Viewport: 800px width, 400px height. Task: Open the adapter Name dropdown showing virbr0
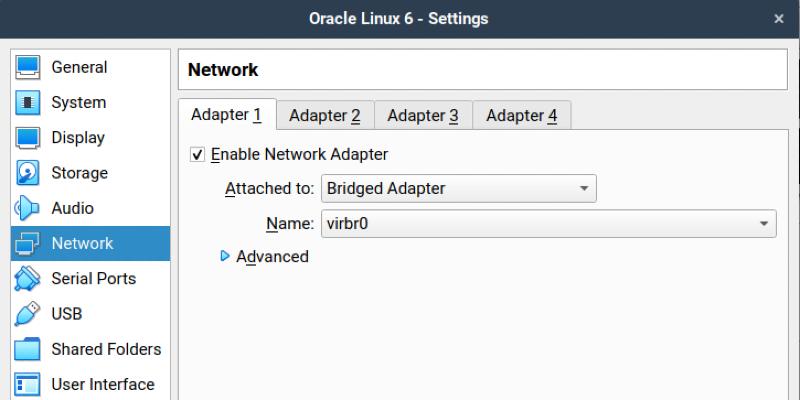coord(548,224)
